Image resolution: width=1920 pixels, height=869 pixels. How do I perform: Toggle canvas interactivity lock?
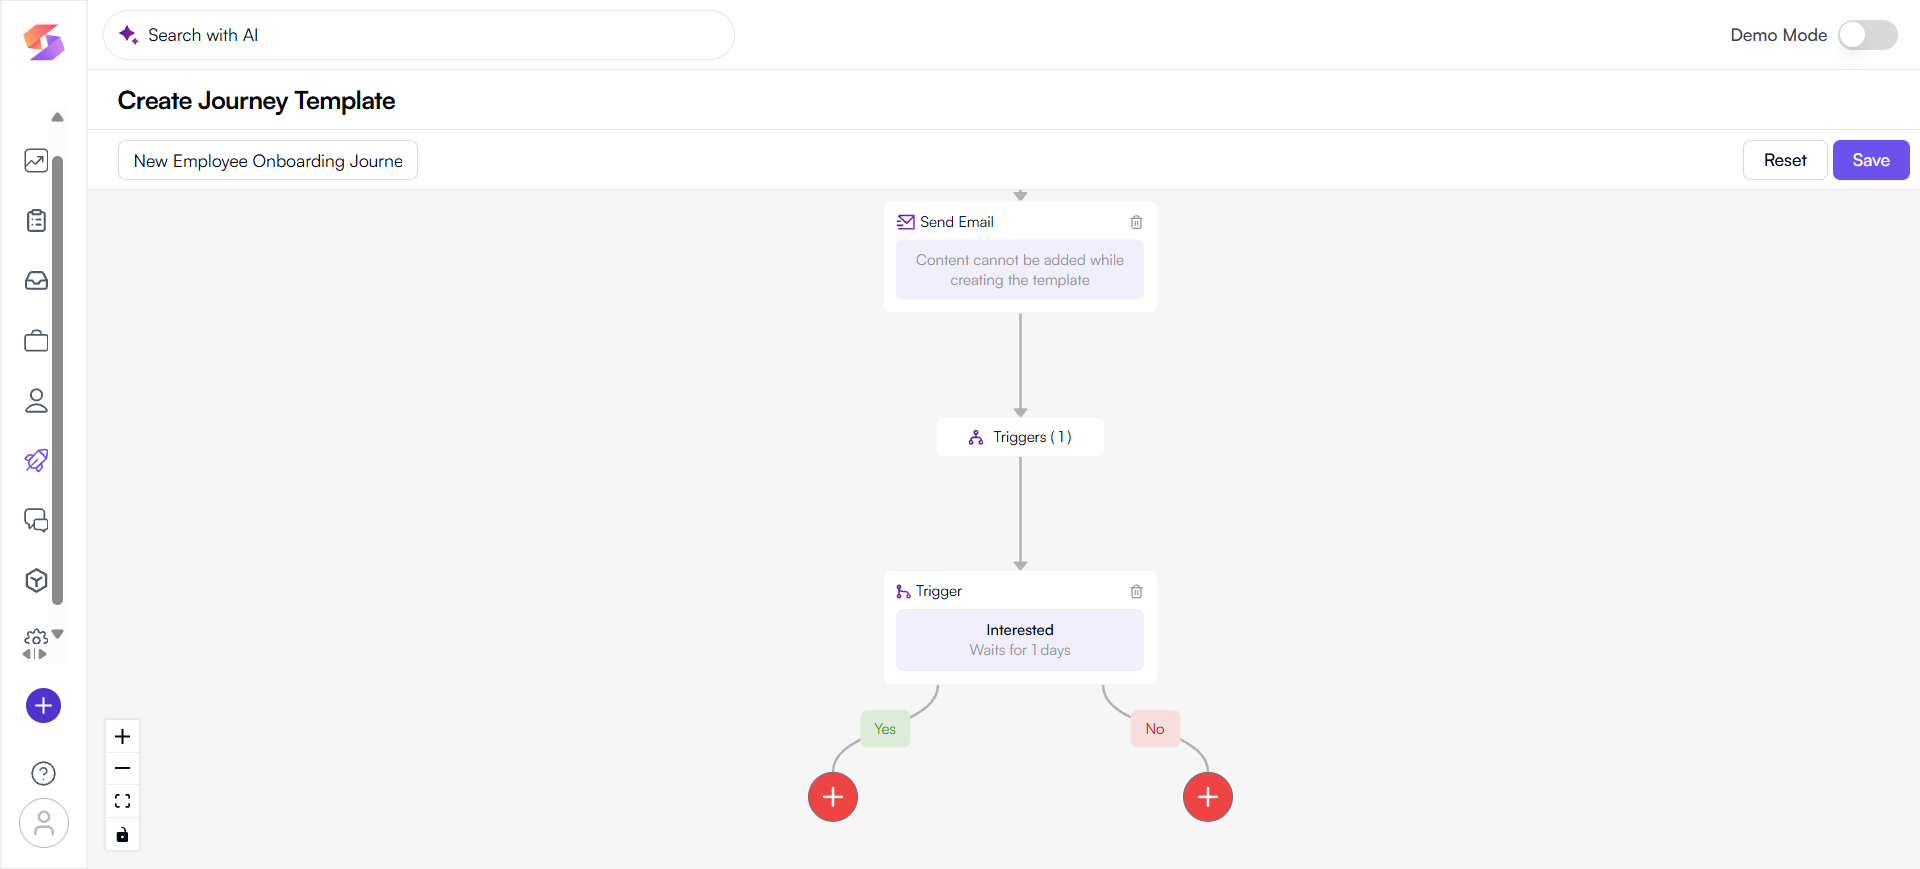tap(122, 835)
